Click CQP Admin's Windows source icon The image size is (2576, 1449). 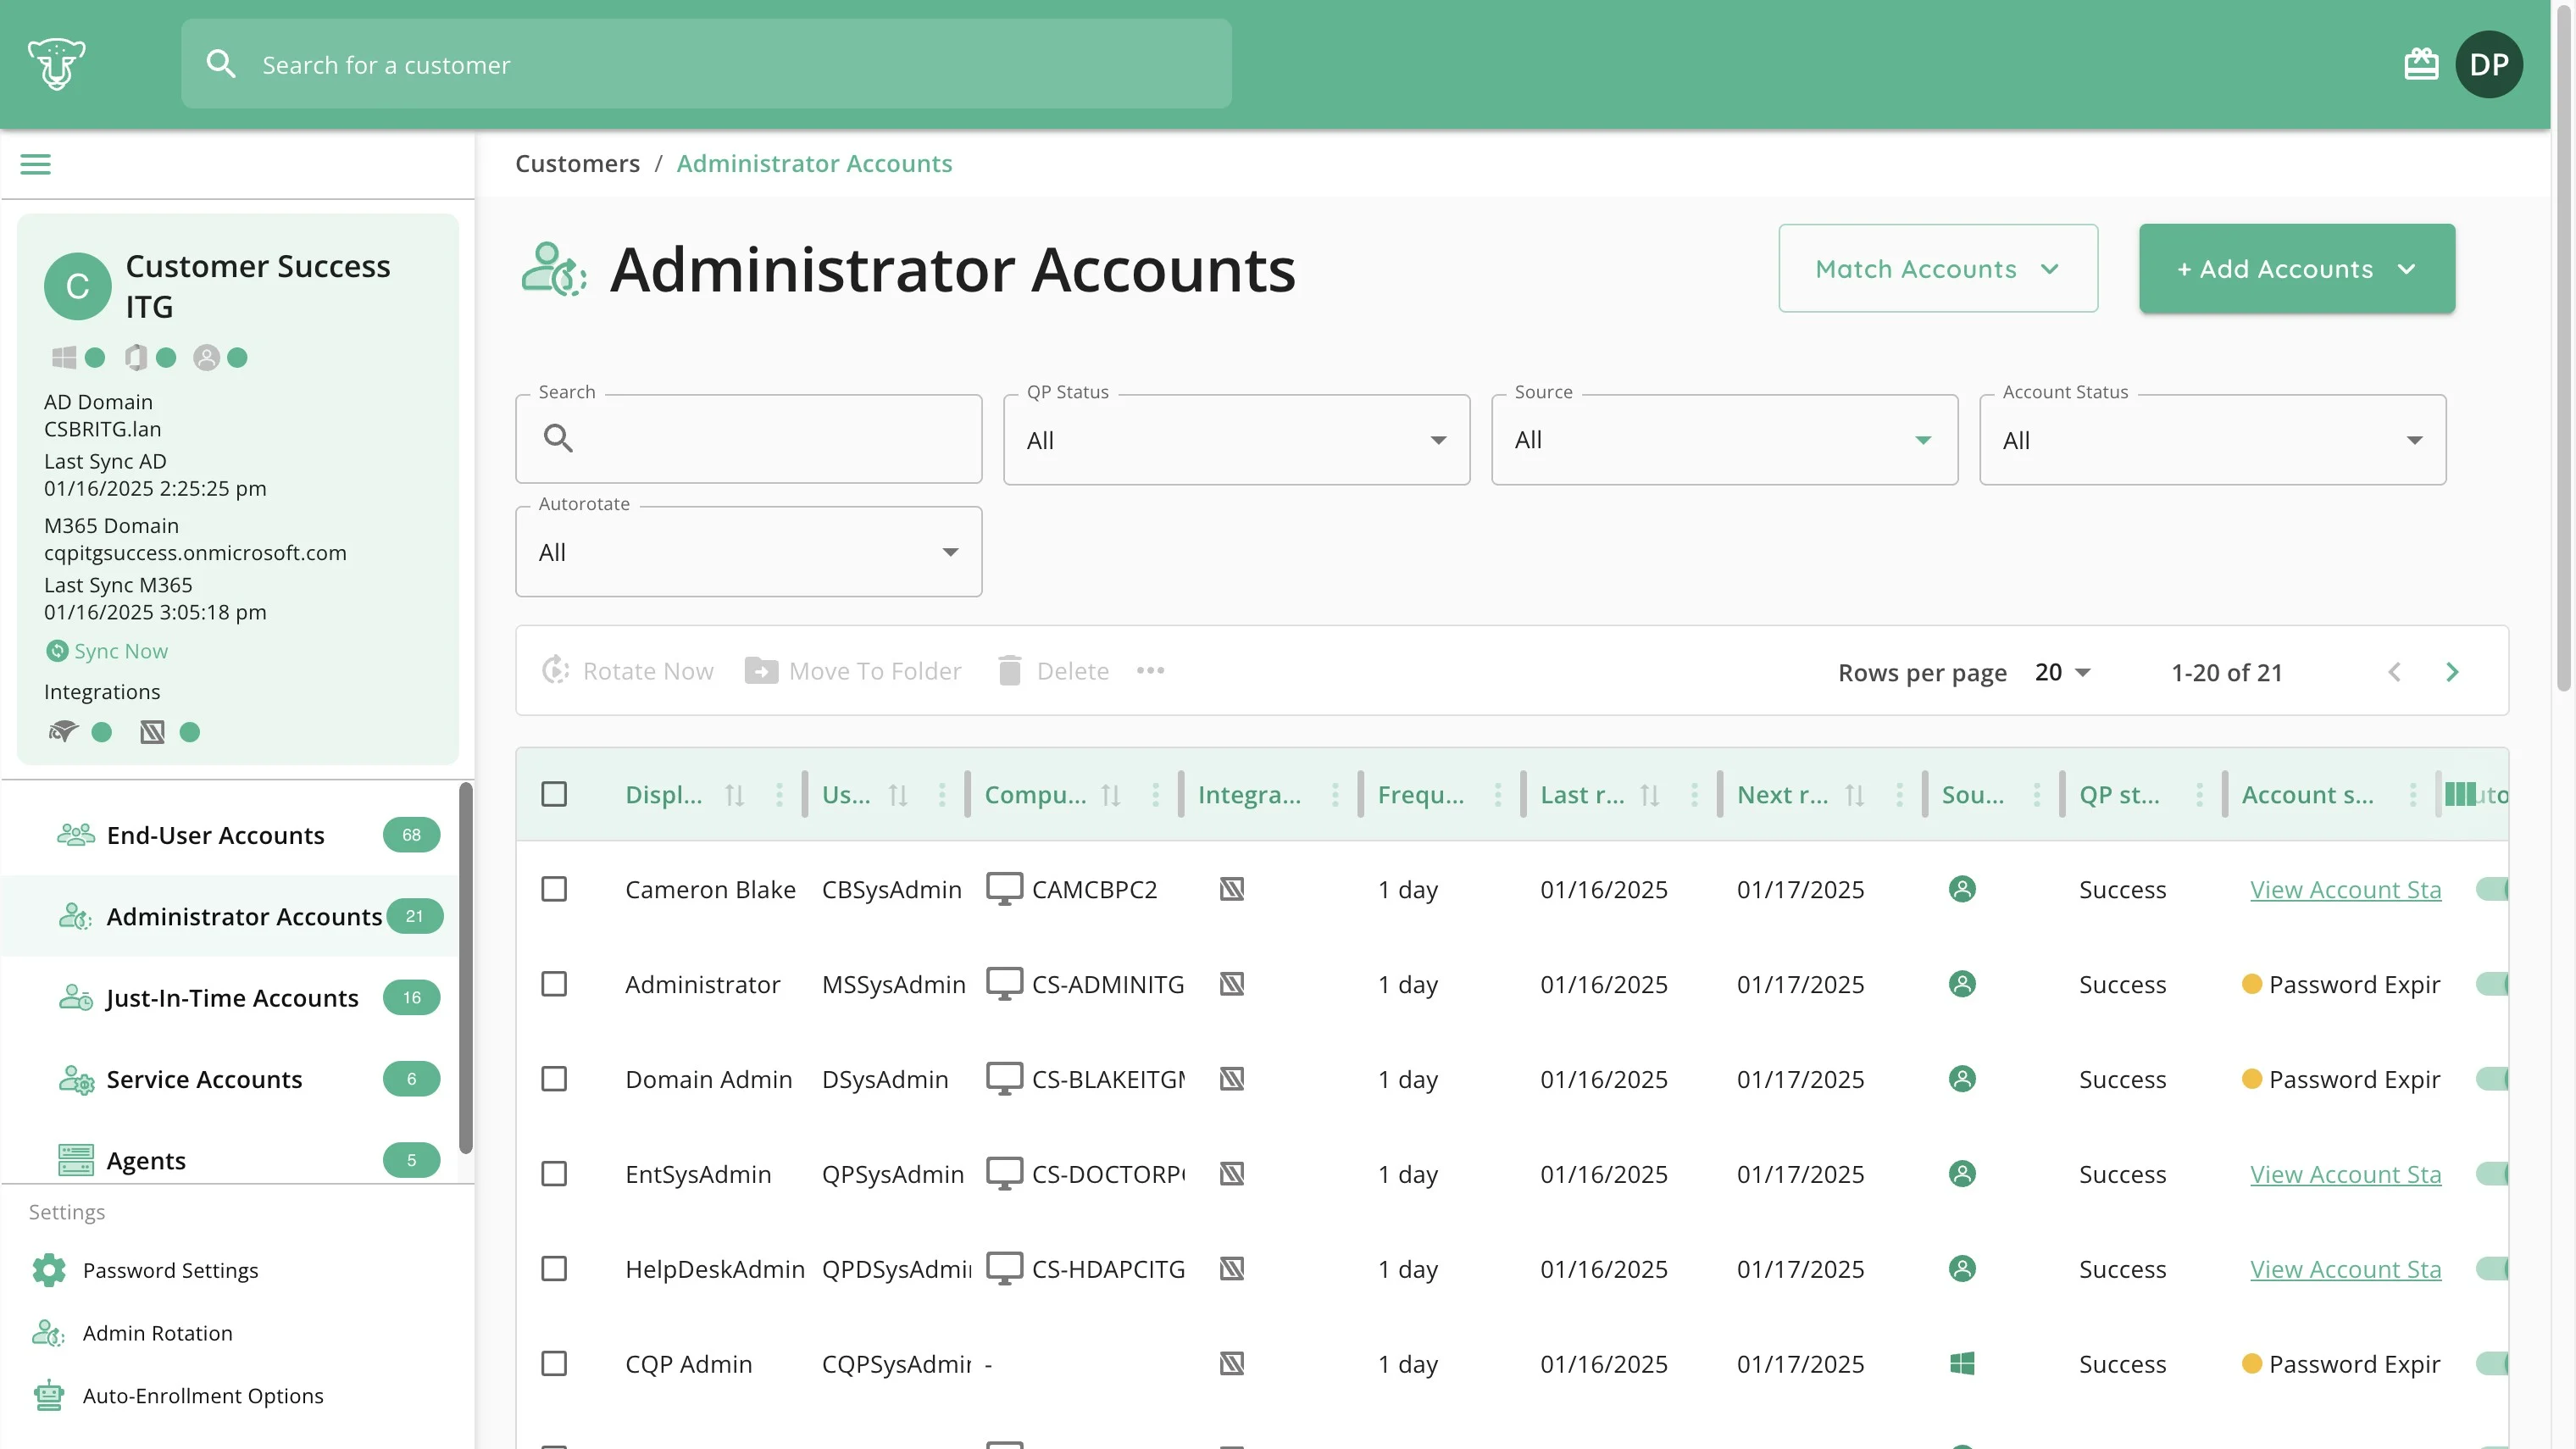[1962, 1363]
